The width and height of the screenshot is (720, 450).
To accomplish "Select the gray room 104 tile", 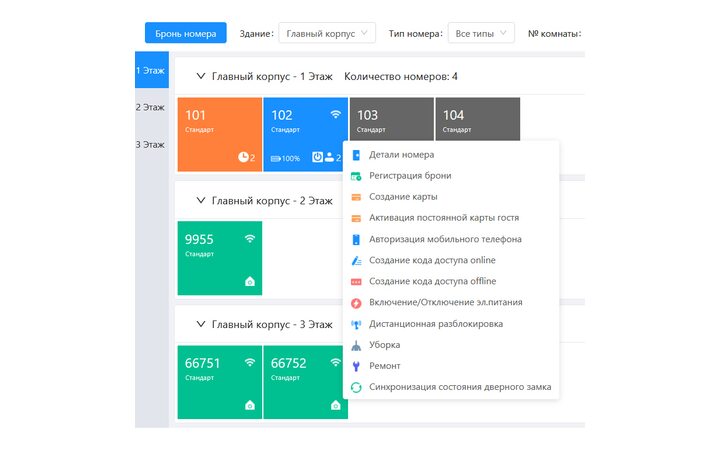I will coord(477,120).
